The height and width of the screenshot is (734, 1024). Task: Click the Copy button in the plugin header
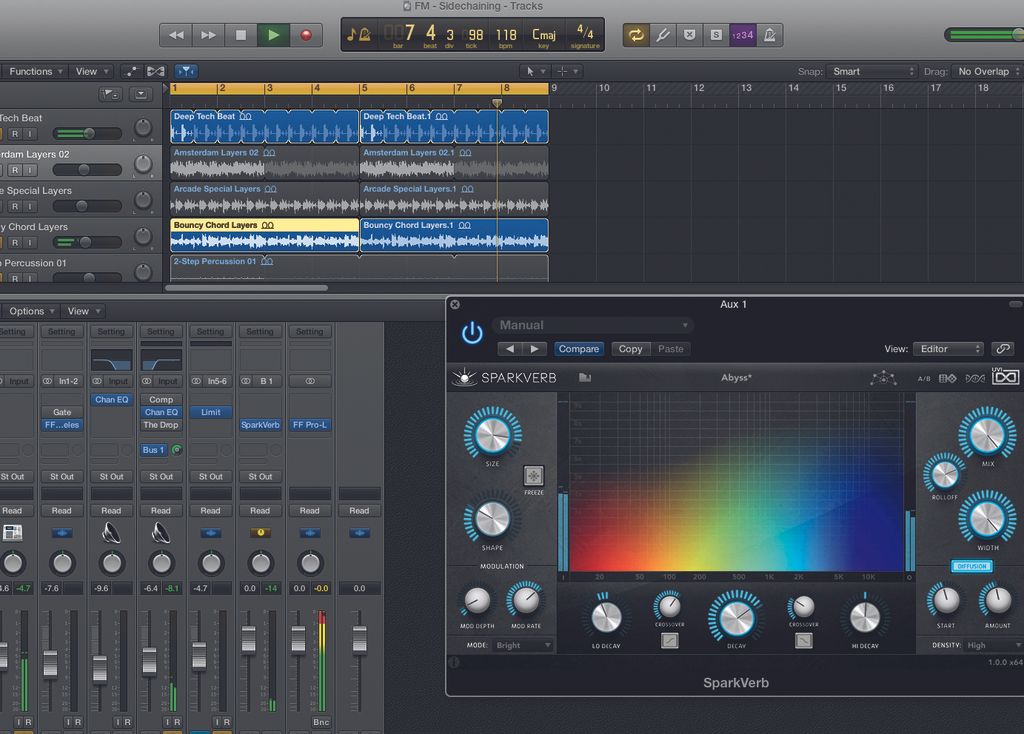click(630, 349)
